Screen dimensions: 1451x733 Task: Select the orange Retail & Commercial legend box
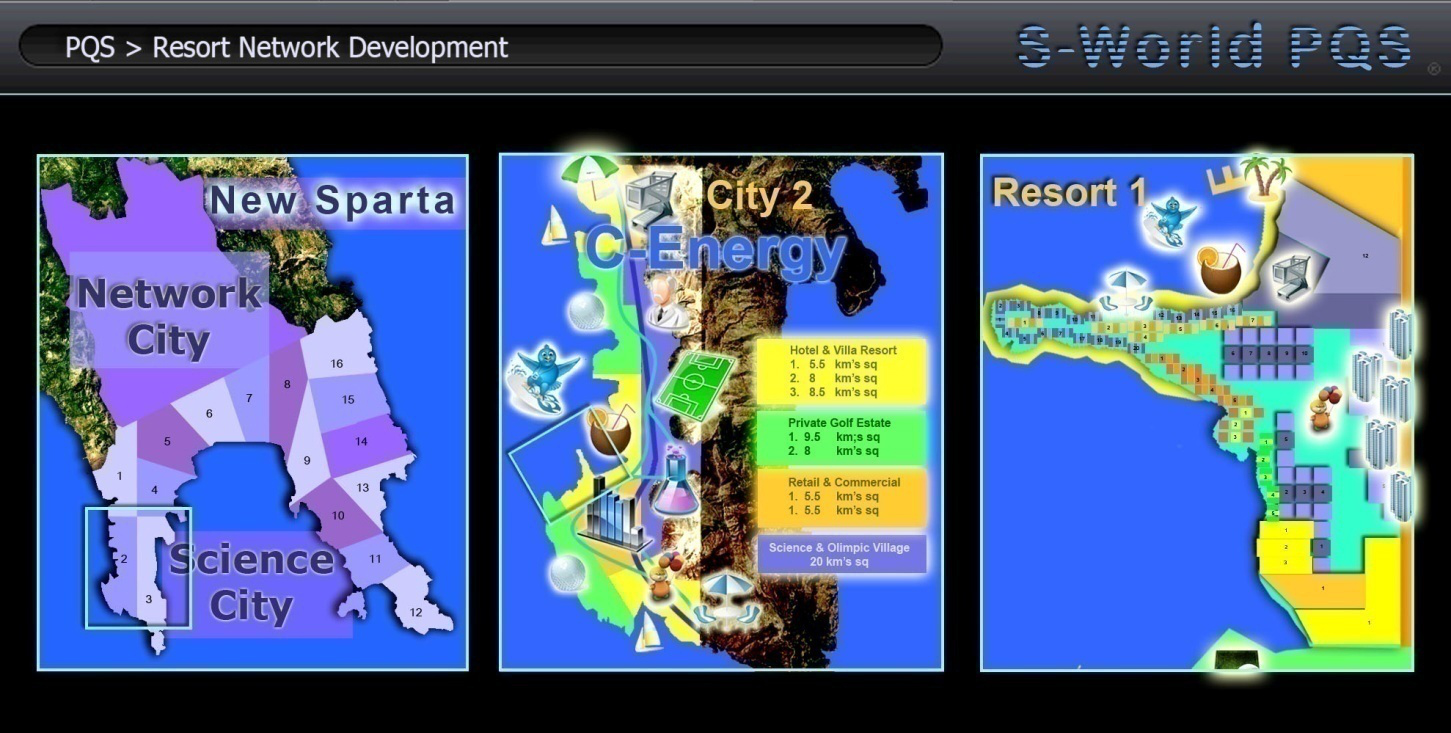(x=842, y=497)
